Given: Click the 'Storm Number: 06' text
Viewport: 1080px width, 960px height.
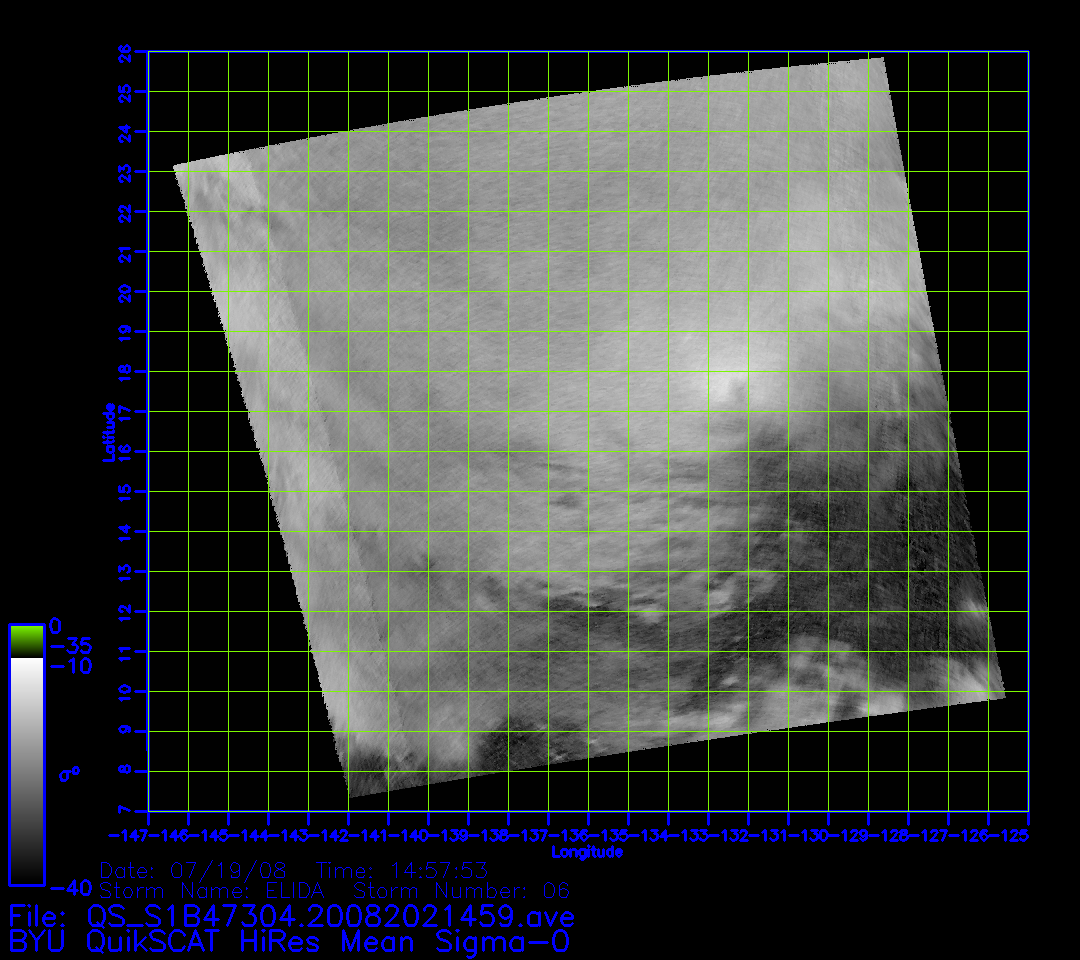Looking at the screenshot, I should [461, 890].
